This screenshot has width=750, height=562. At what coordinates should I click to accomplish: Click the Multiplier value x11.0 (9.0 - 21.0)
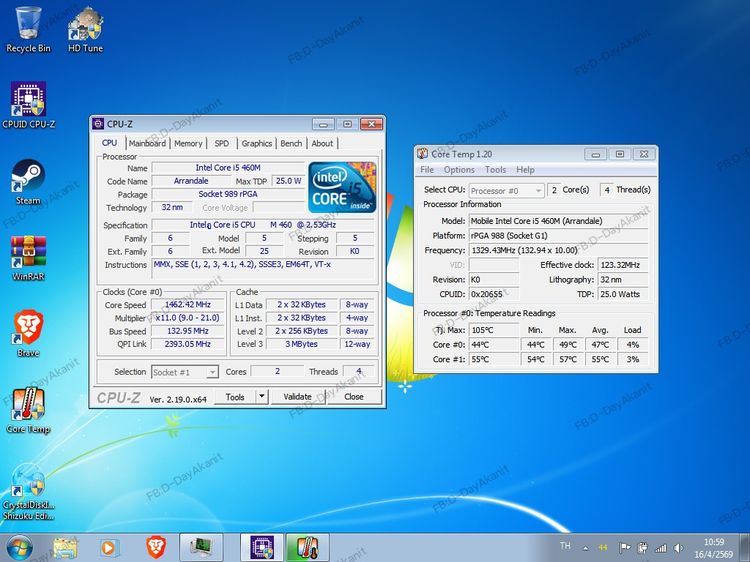pos(188,318)
